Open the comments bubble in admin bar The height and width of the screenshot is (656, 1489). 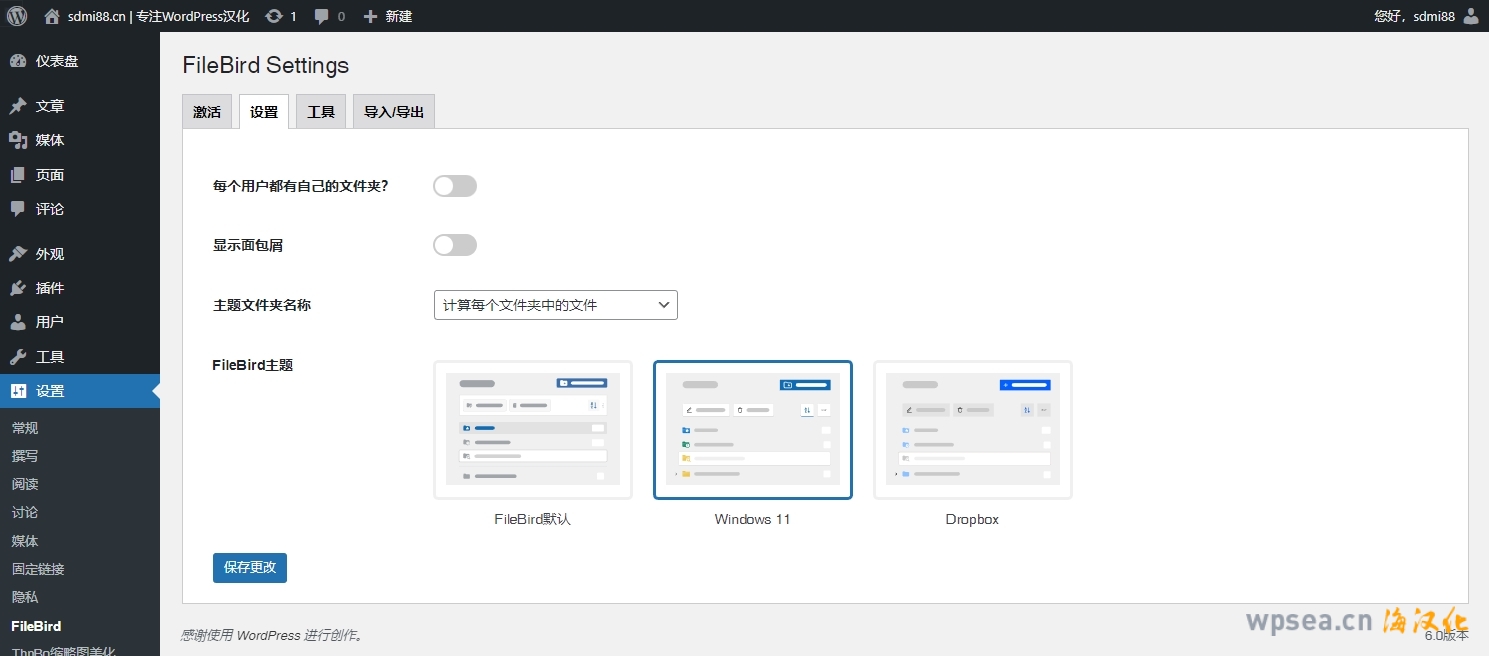[x=321, y=16]
